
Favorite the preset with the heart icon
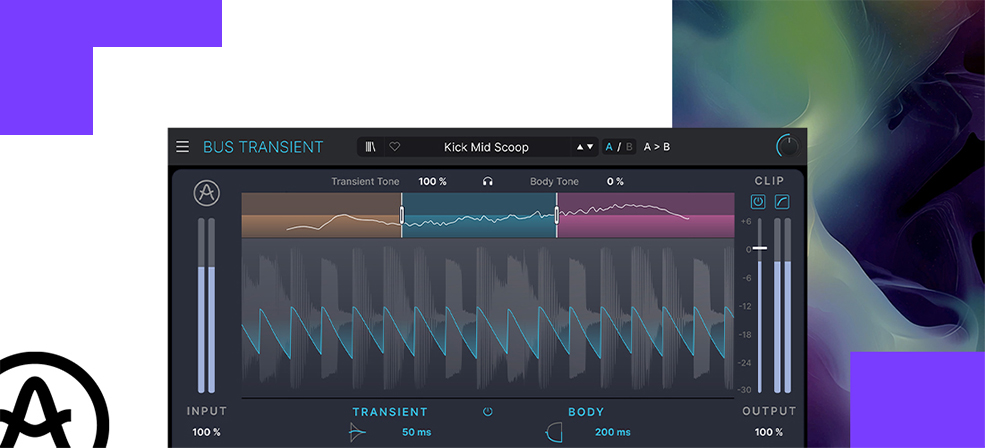[x=394, y=147]
